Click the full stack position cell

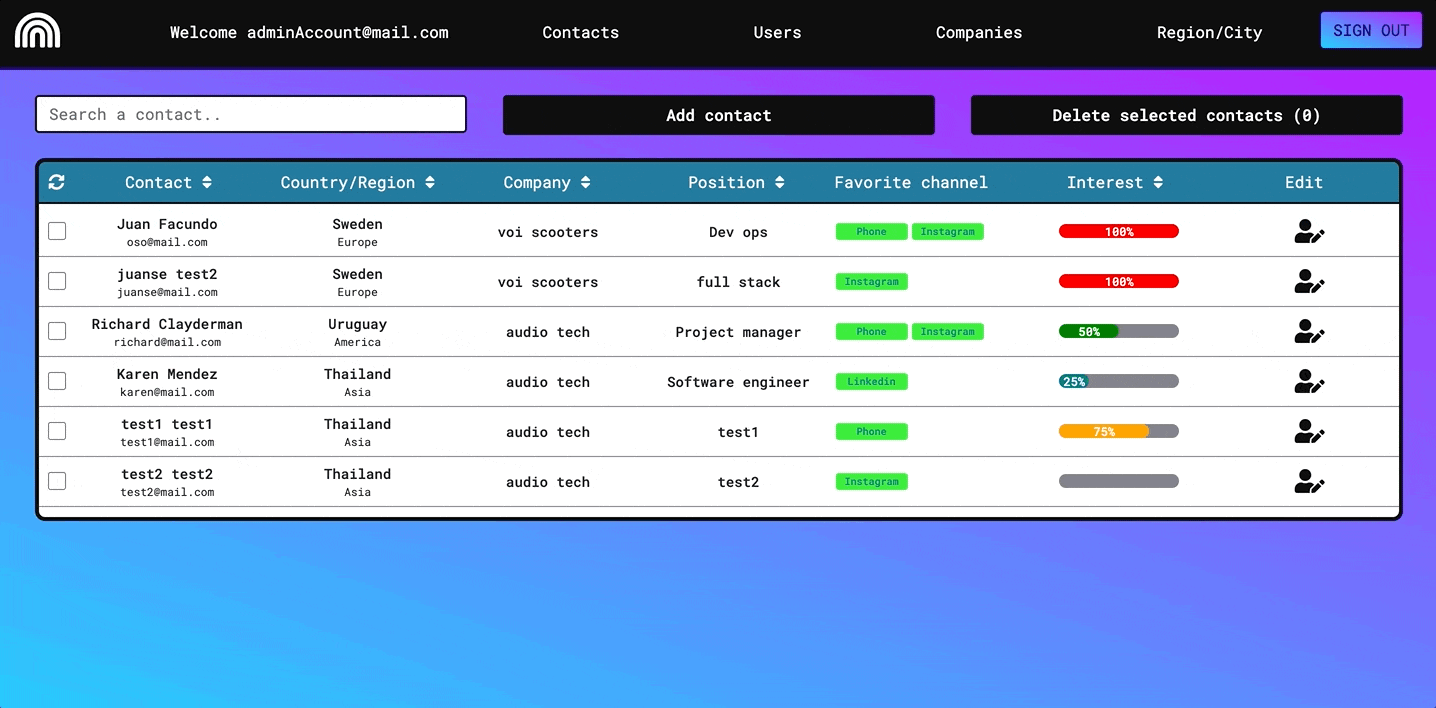(x=738, y=282)
